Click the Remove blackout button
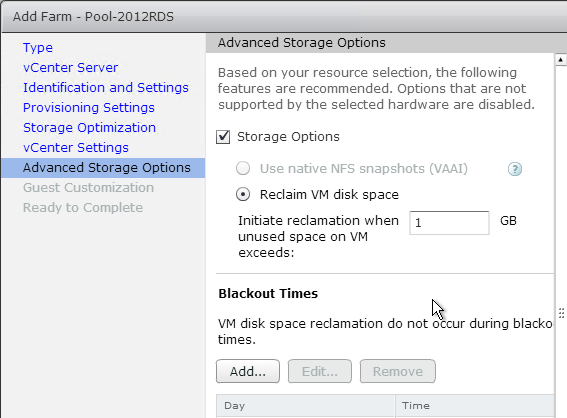 [x=397, y=371]
